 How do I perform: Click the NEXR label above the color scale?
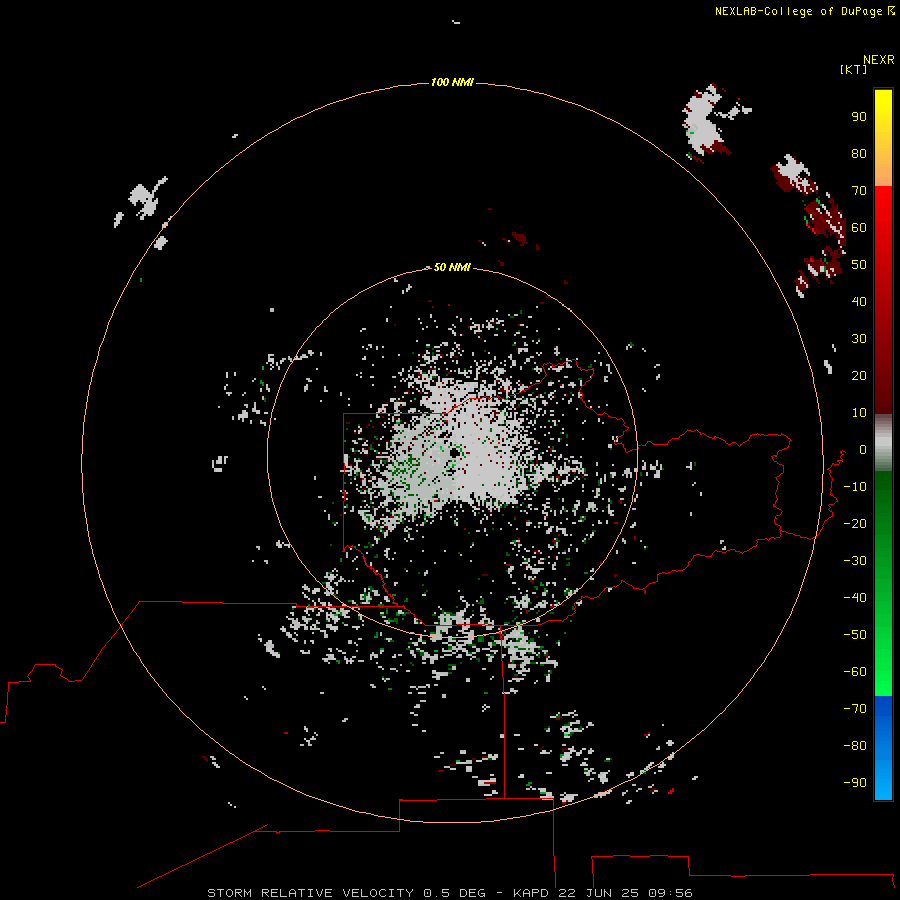tap(879, 60)
